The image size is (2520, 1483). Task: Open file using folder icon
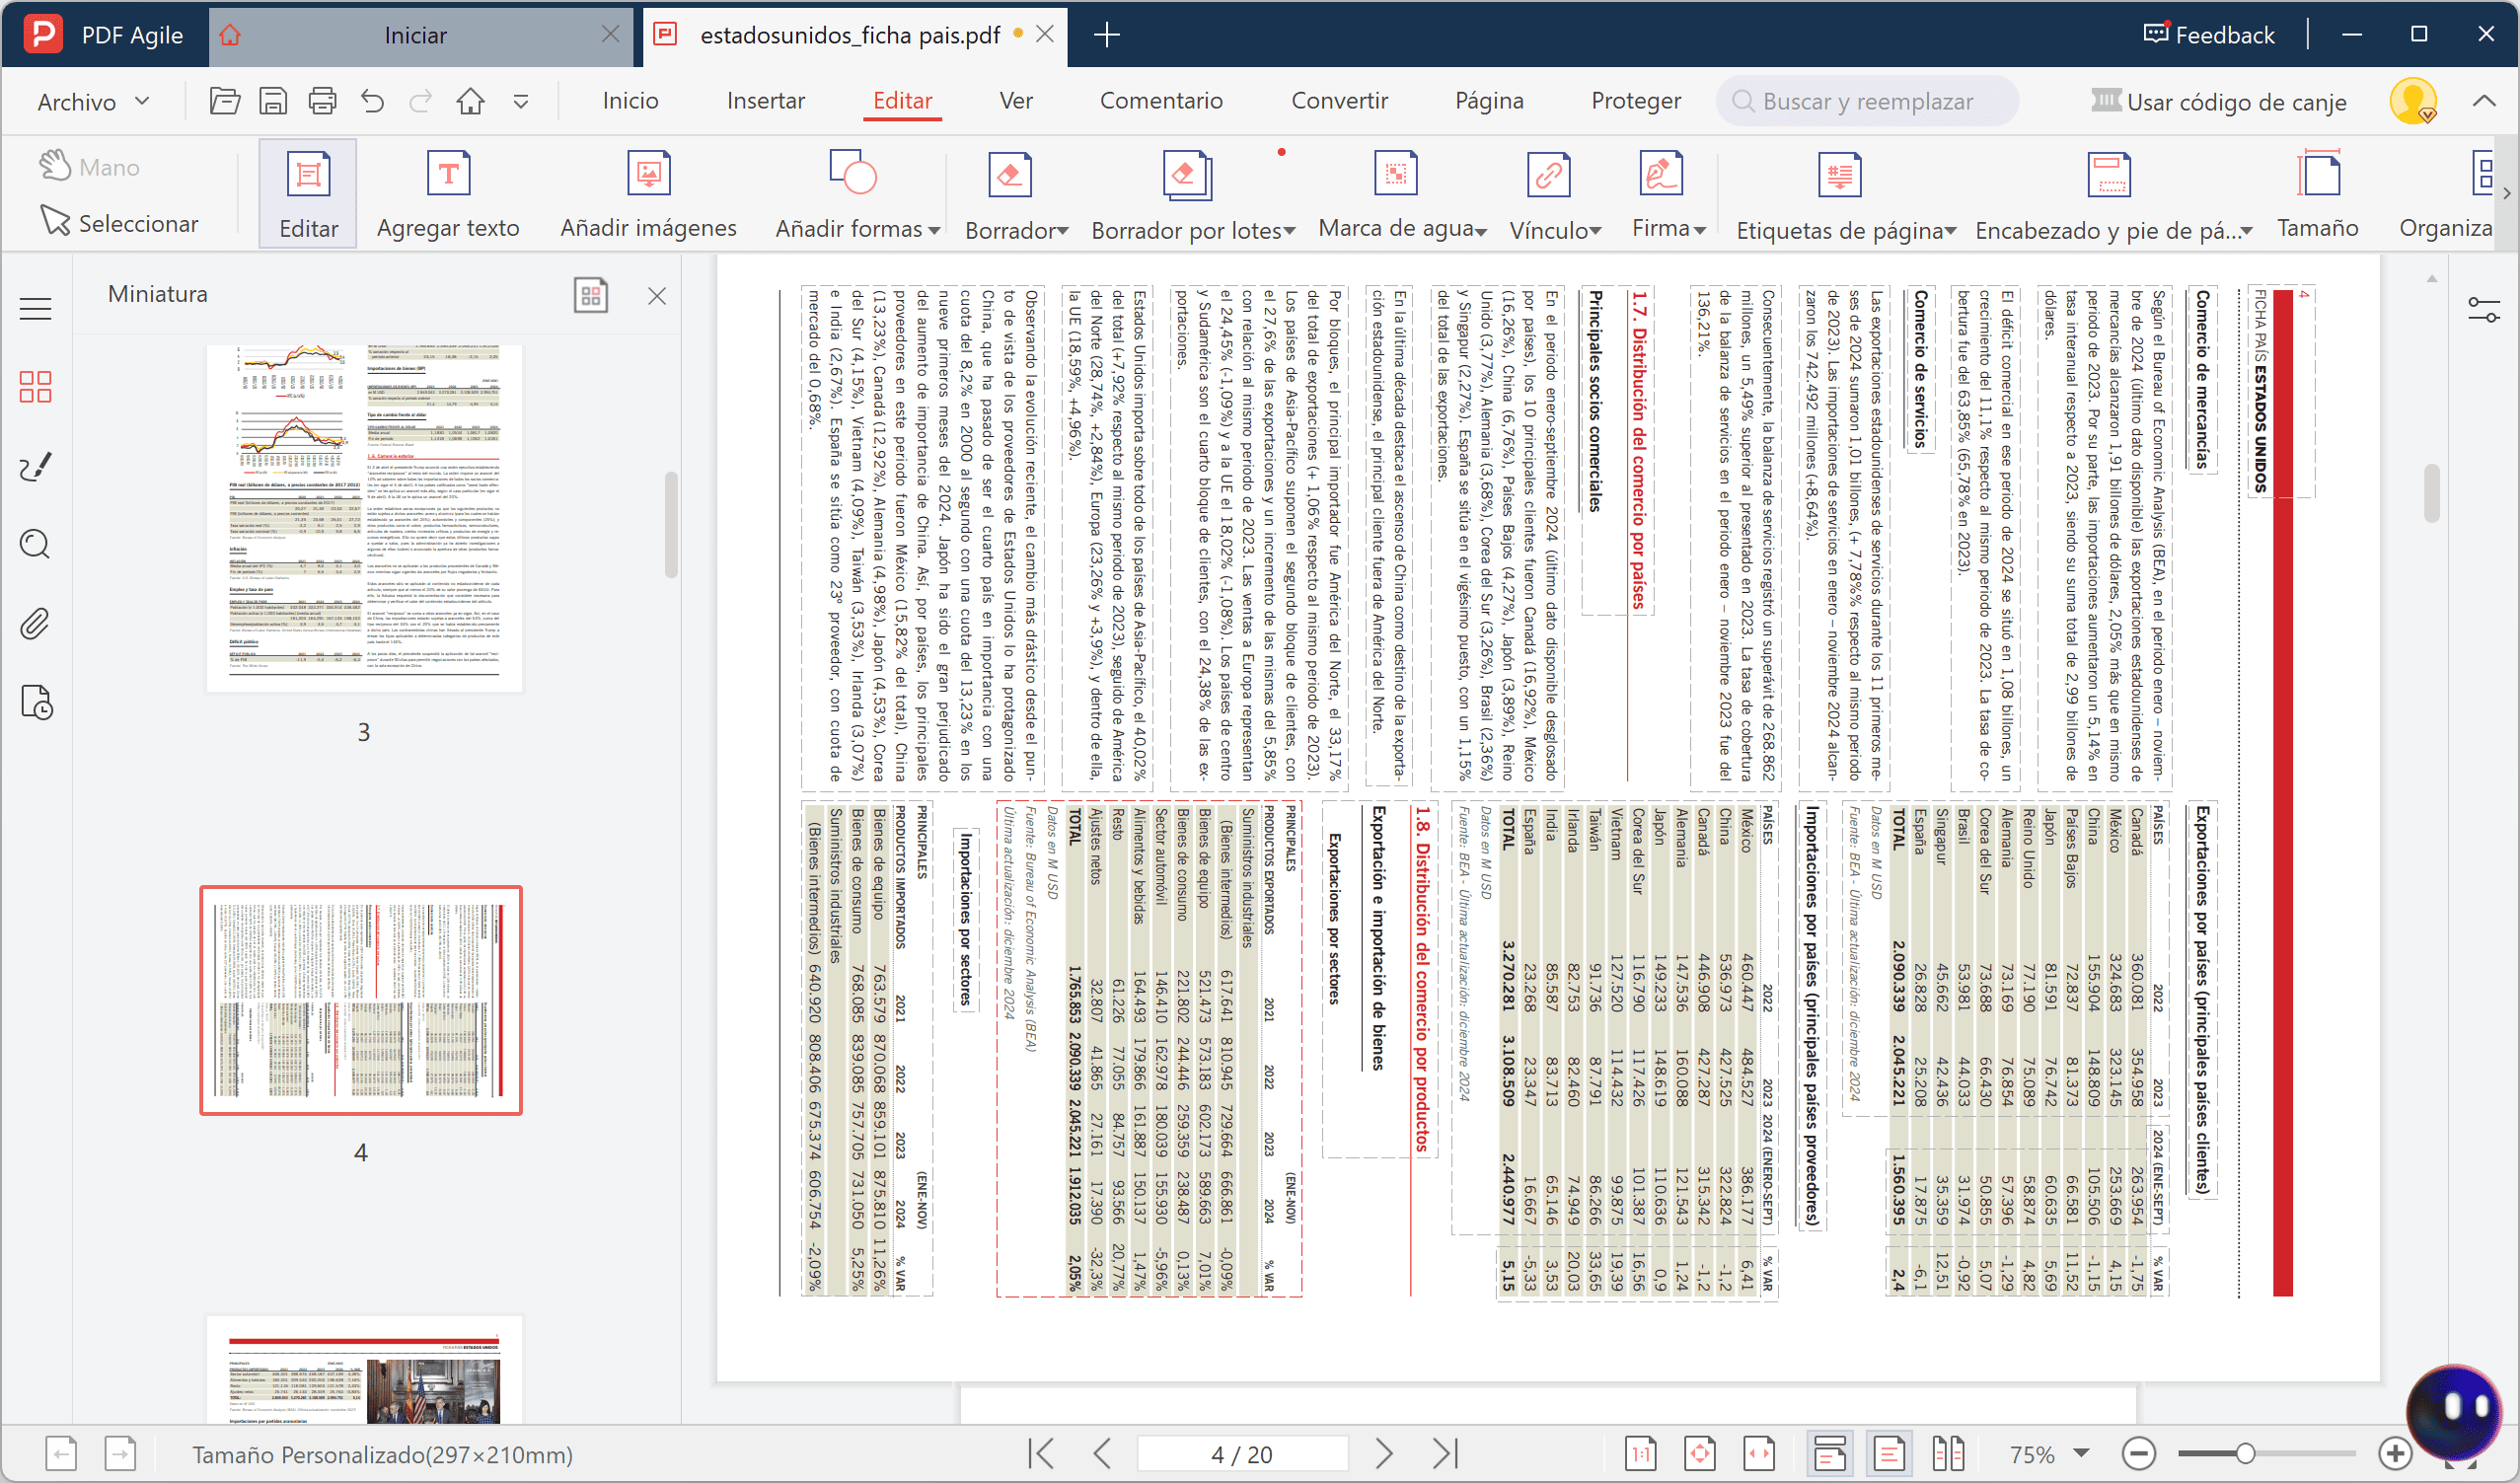225,101
